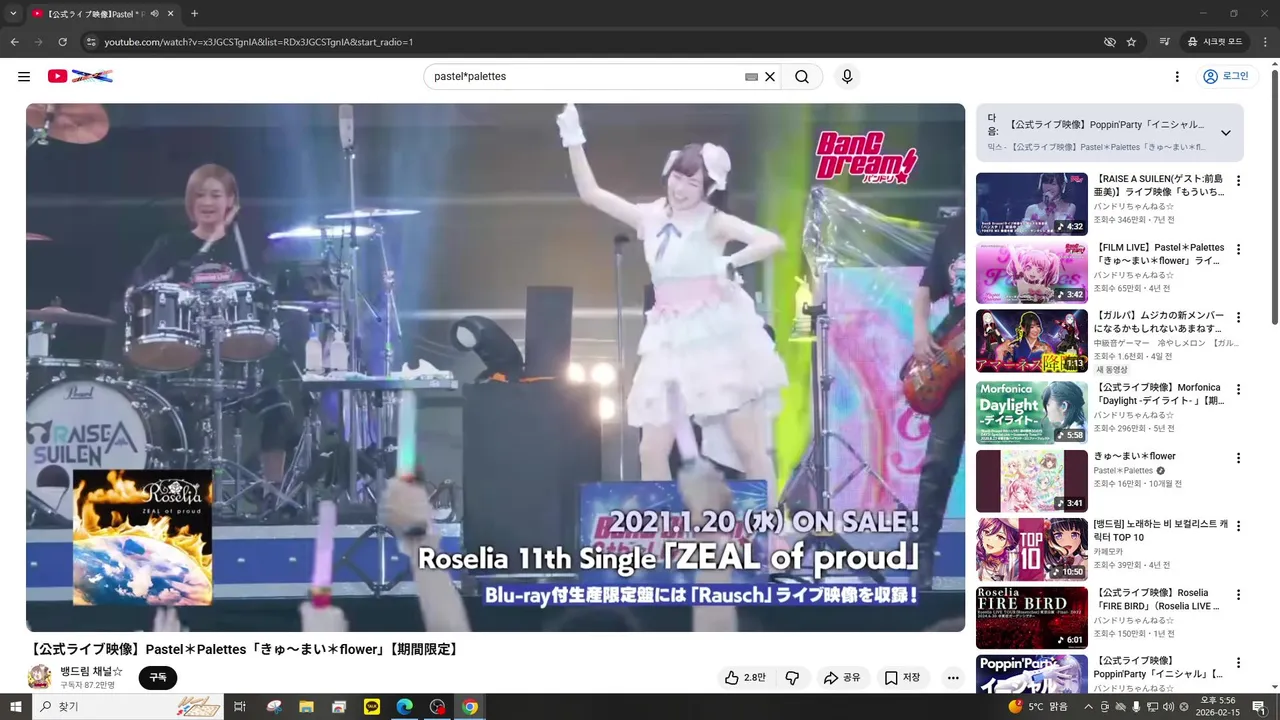Viewport: 1280px width, 720px height.
Task: Open options for 보컬리스트 캐릭터 TOP 10 video
Action: pos(1238,526)
